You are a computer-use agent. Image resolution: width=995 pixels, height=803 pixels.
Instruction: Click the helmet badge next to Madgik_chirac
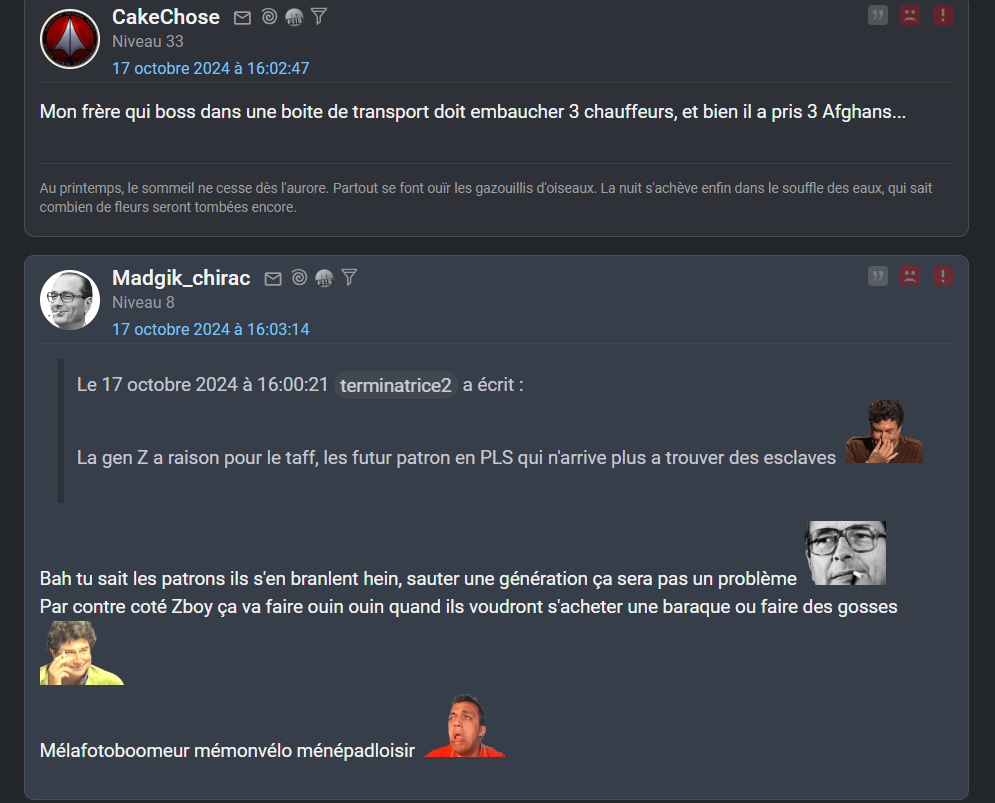pyautogui.click(x=324, y=278)
